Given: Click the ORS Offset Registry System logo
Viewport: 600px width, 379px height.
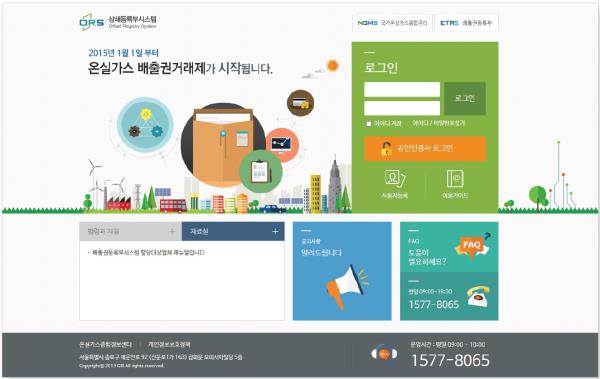Looking at the screenshot, I should (x=118, y=22).
